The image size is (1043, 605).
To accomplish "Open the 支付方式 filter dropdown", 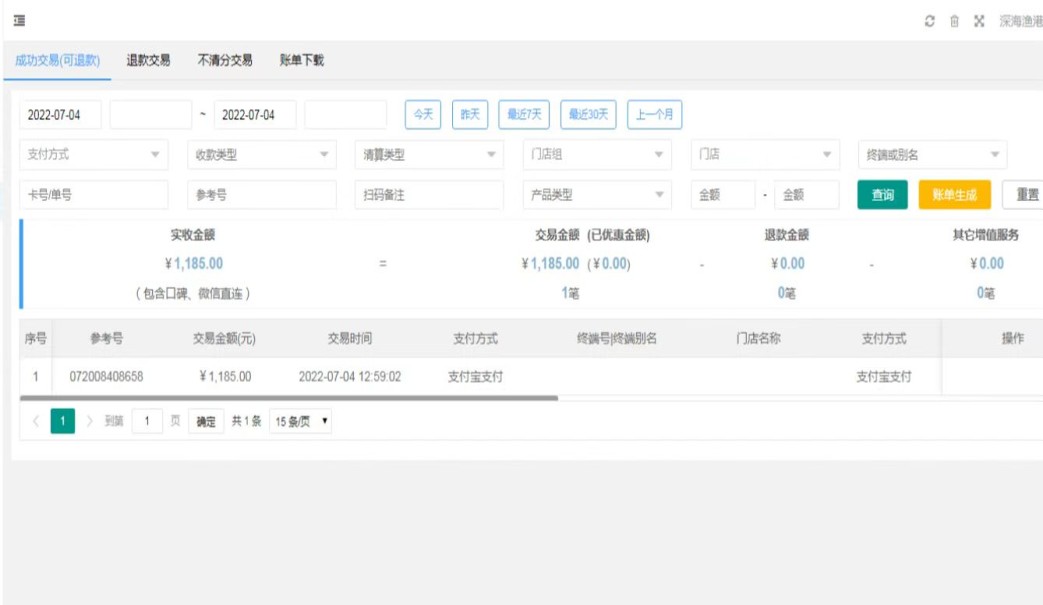I will coord(94,155).
